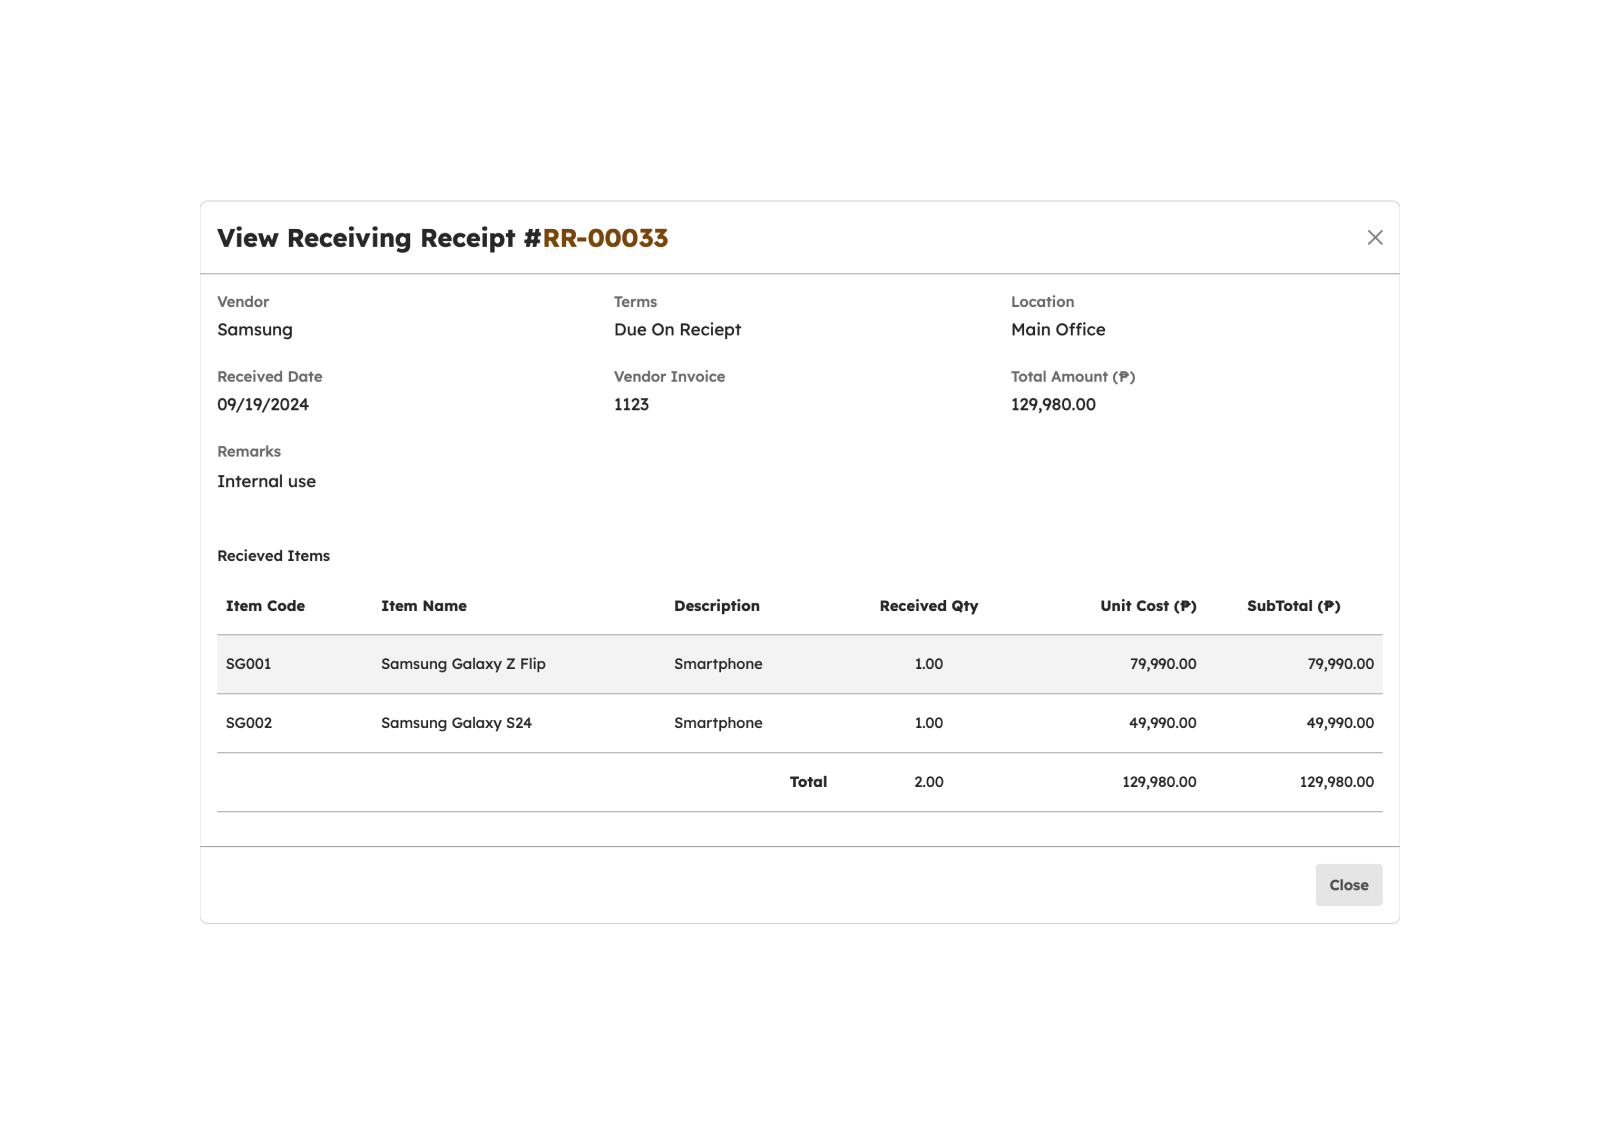Click subtotal 49,990.00 in SG002 row
The width and height of the screenshot is (1600, 1124).
1340,723
